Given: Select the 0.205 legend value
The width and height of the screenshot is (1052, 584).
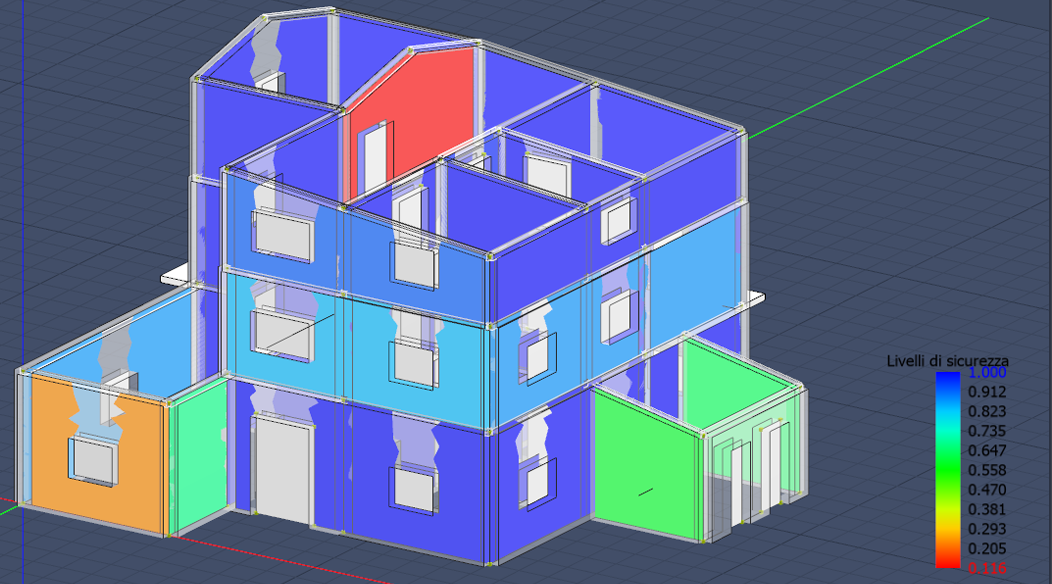Looking at the screenshot, I should [x=987, y=549].
